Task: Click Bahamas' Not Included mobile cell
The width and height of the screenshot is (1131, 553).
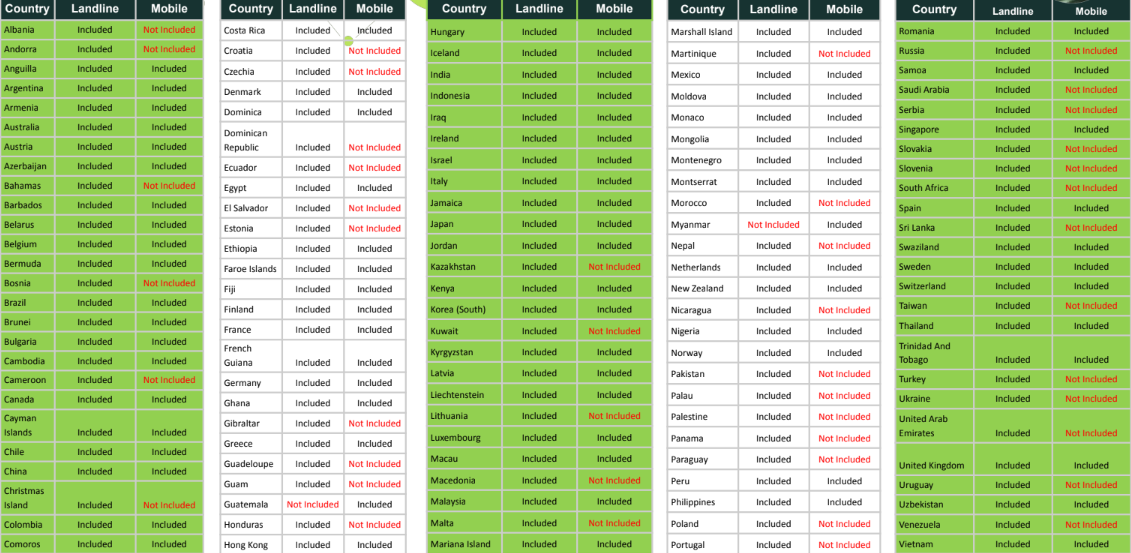Action: click(169, 186)
